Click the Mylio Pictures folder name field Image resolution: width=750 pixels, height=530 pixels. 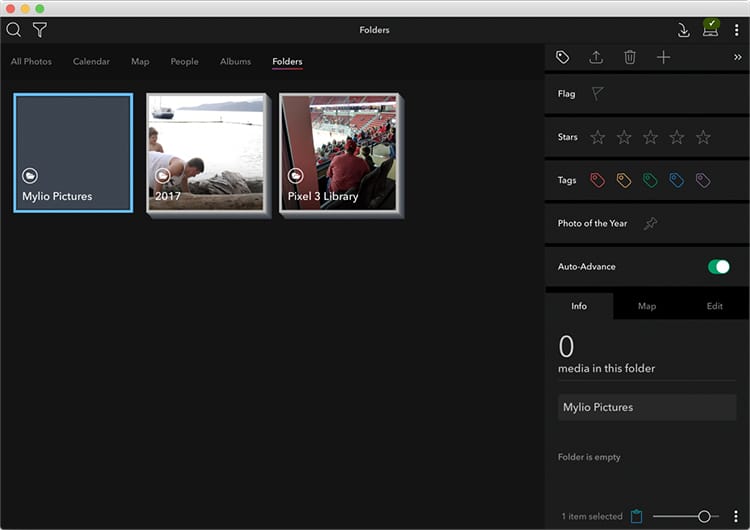[646, 407]
